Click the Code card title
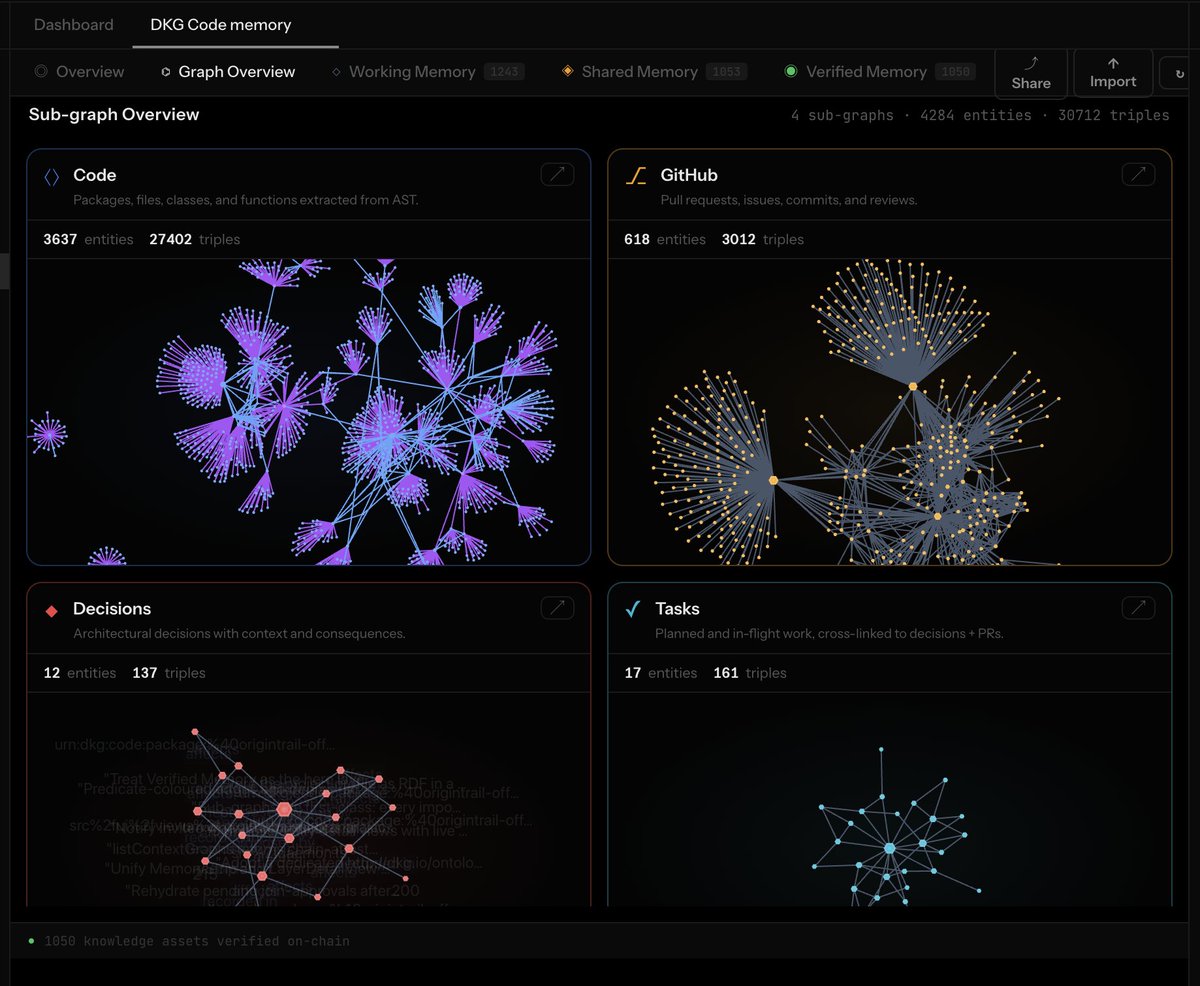Viewport: 1200px width, 986px height. (95, 175)
